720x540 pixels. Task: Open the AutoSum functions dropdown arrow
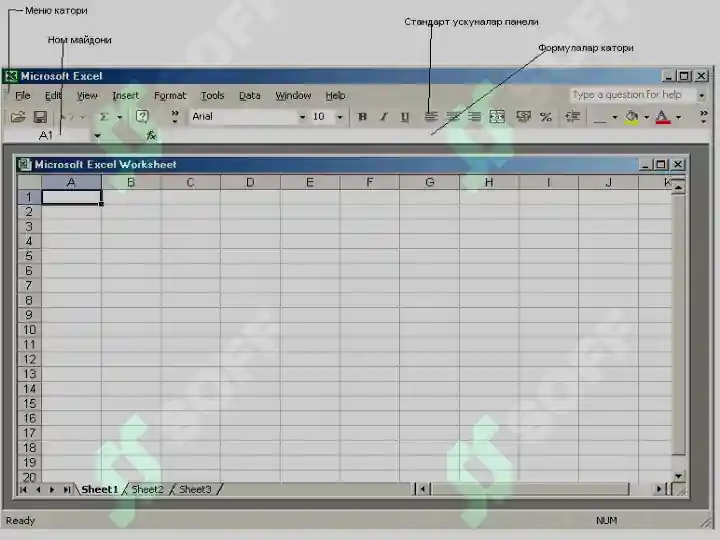[120, 117]
